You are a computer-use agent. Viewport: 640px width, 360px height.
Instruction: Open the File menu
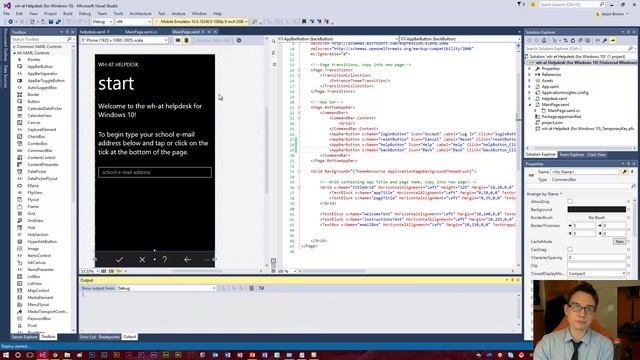[x=6, y=14]
